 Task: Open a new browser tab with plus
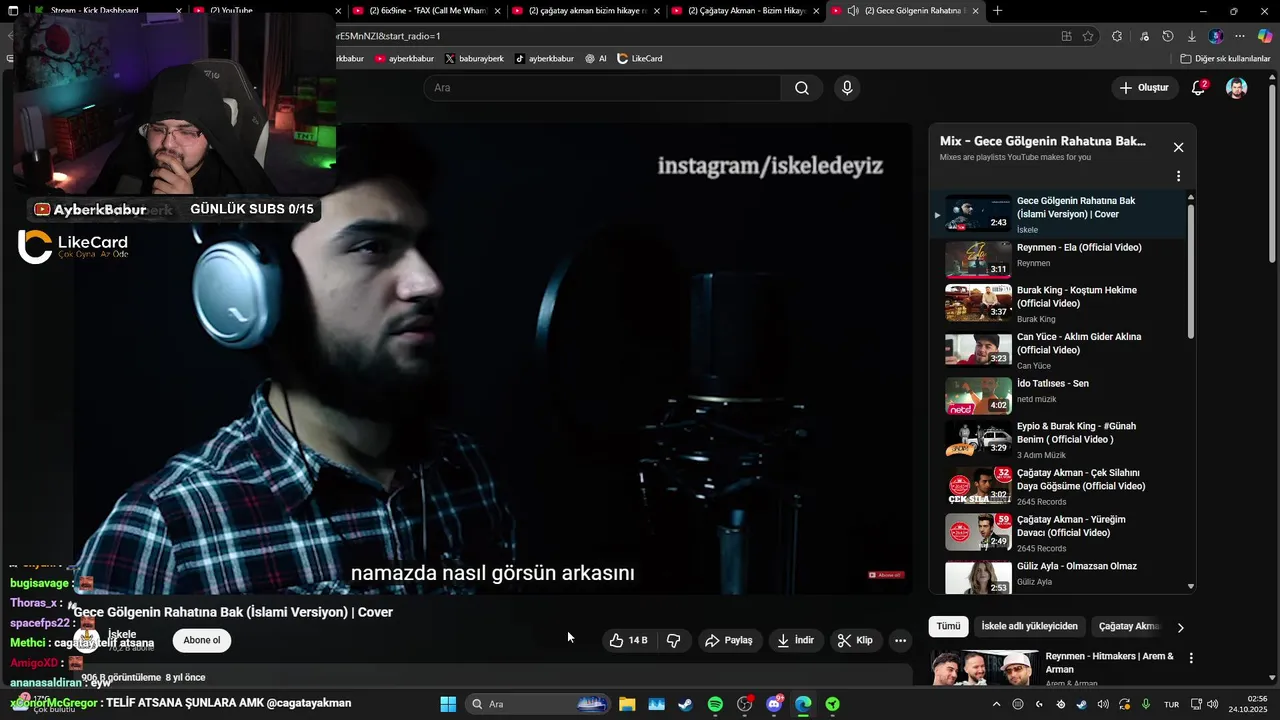click(x=997, y=11)
